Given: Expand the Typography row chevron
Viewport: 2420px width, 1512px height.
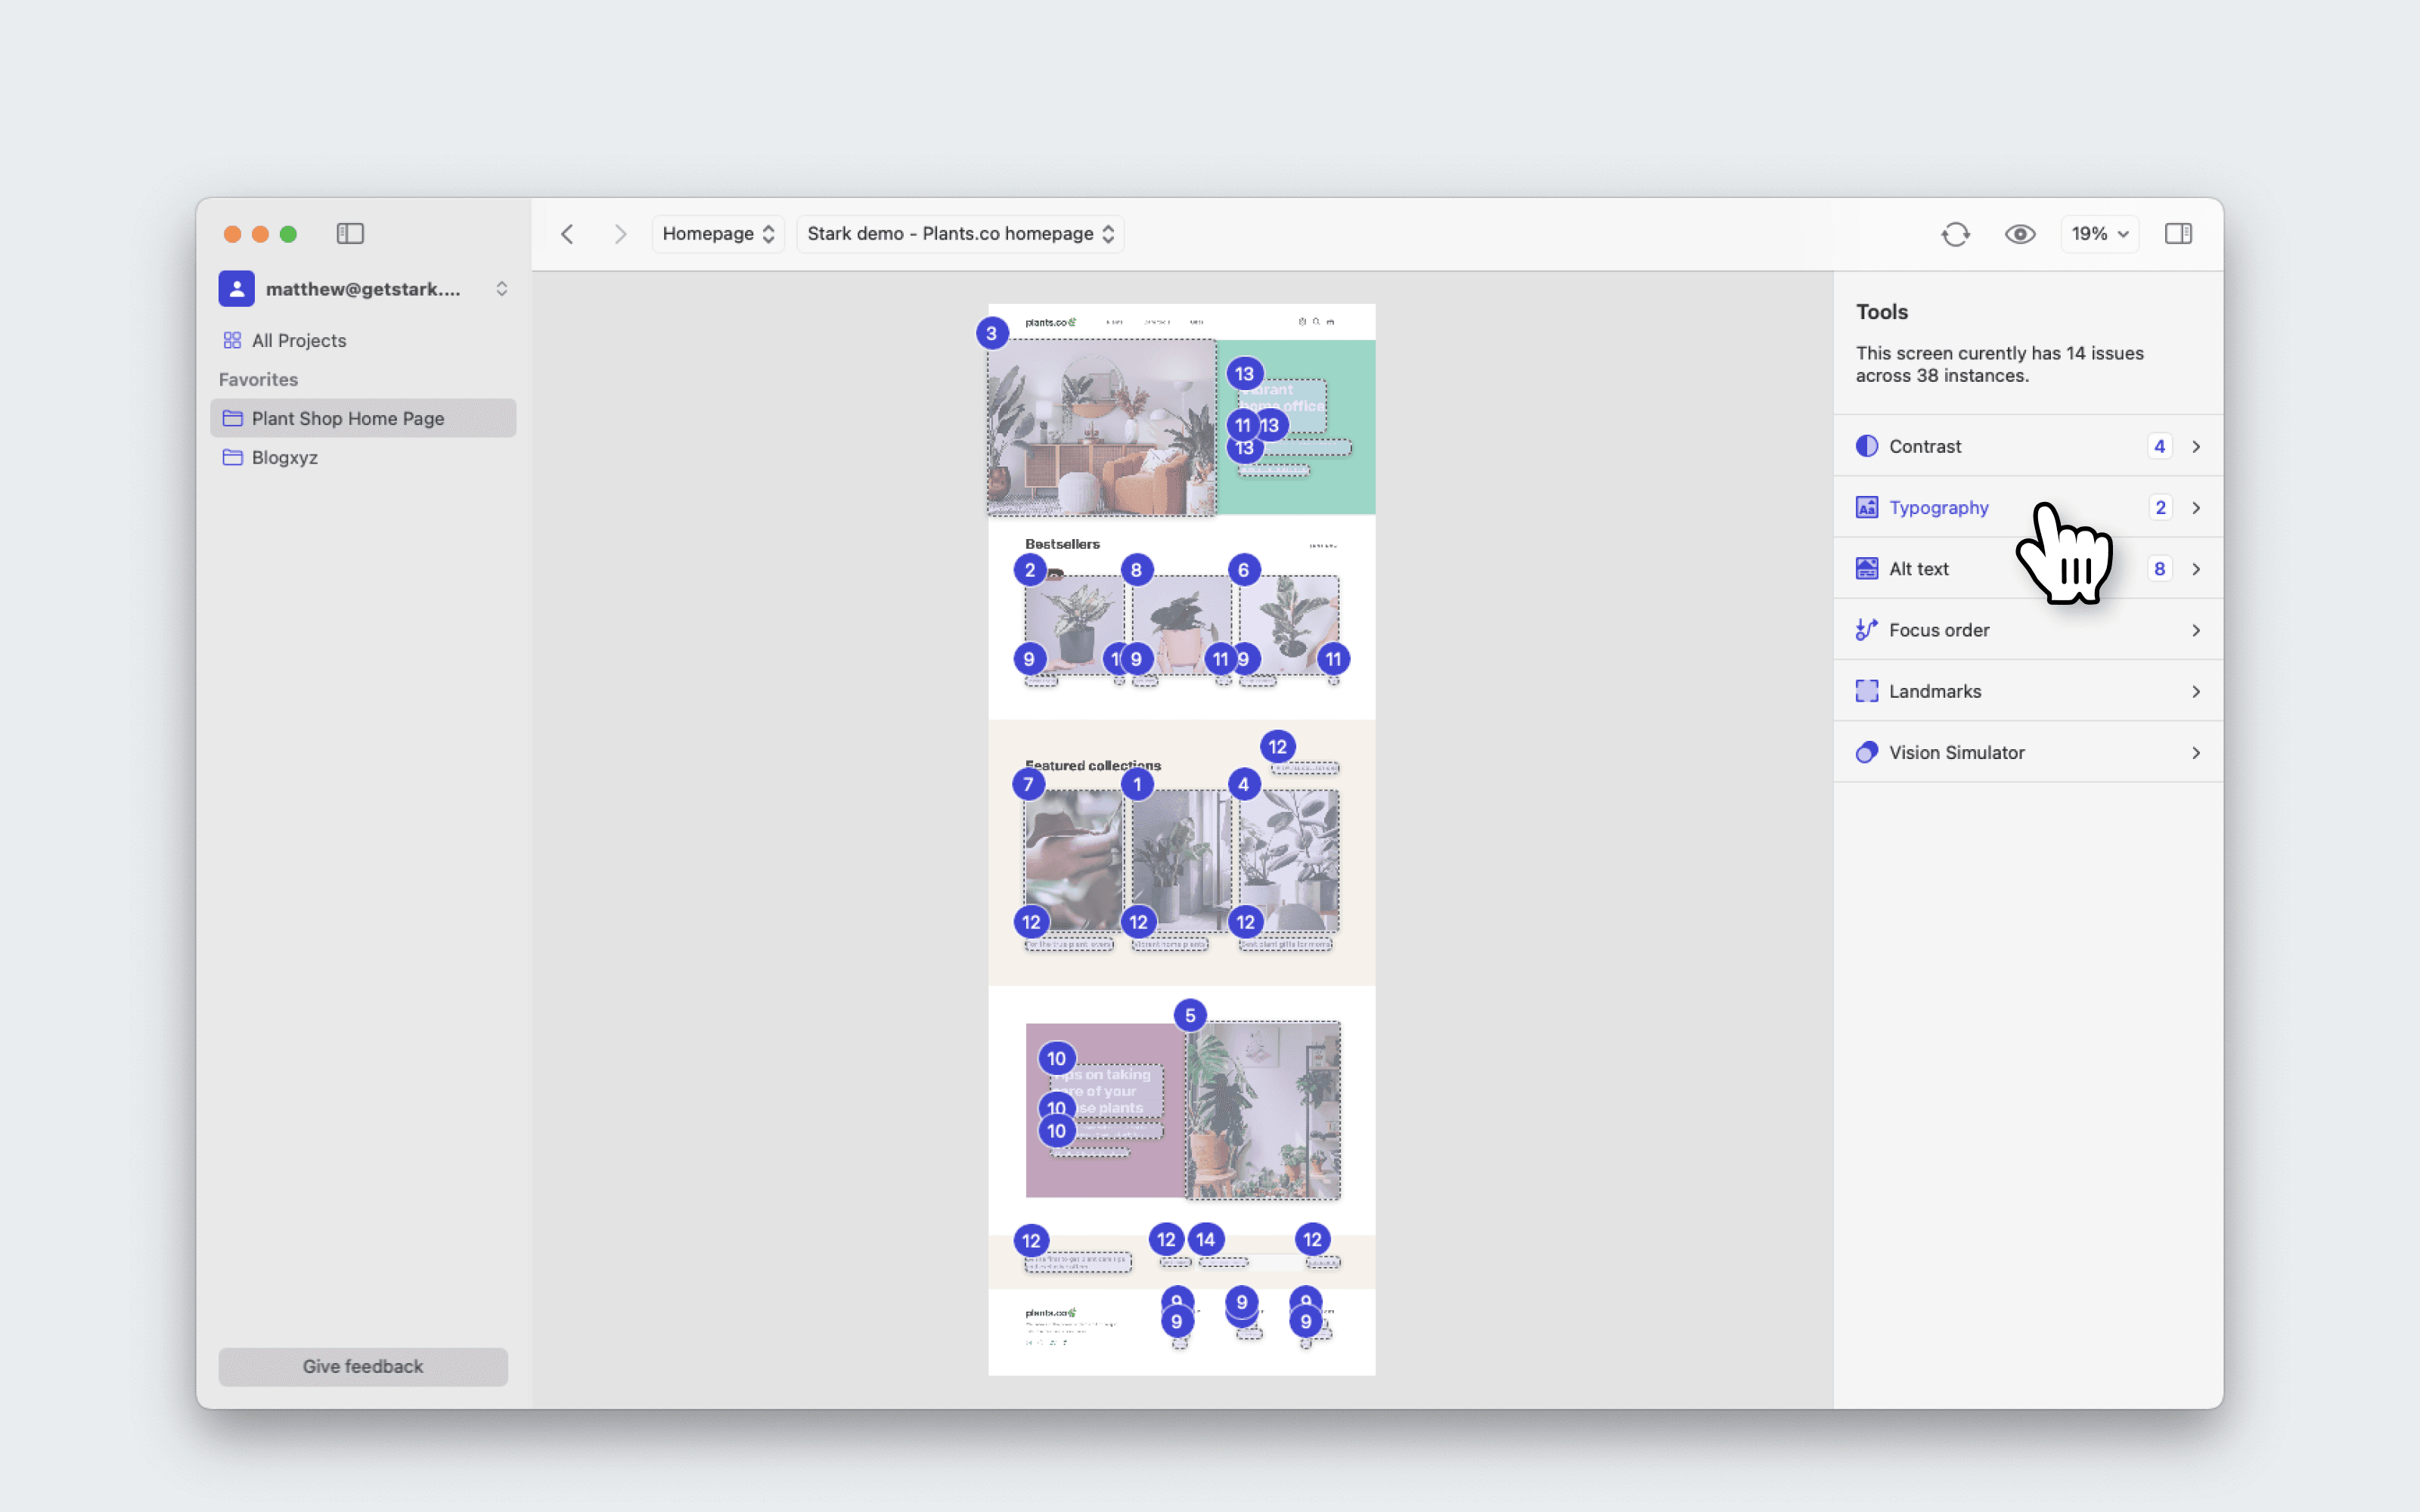Looking at the screenshot, I should coord(2196,507).
